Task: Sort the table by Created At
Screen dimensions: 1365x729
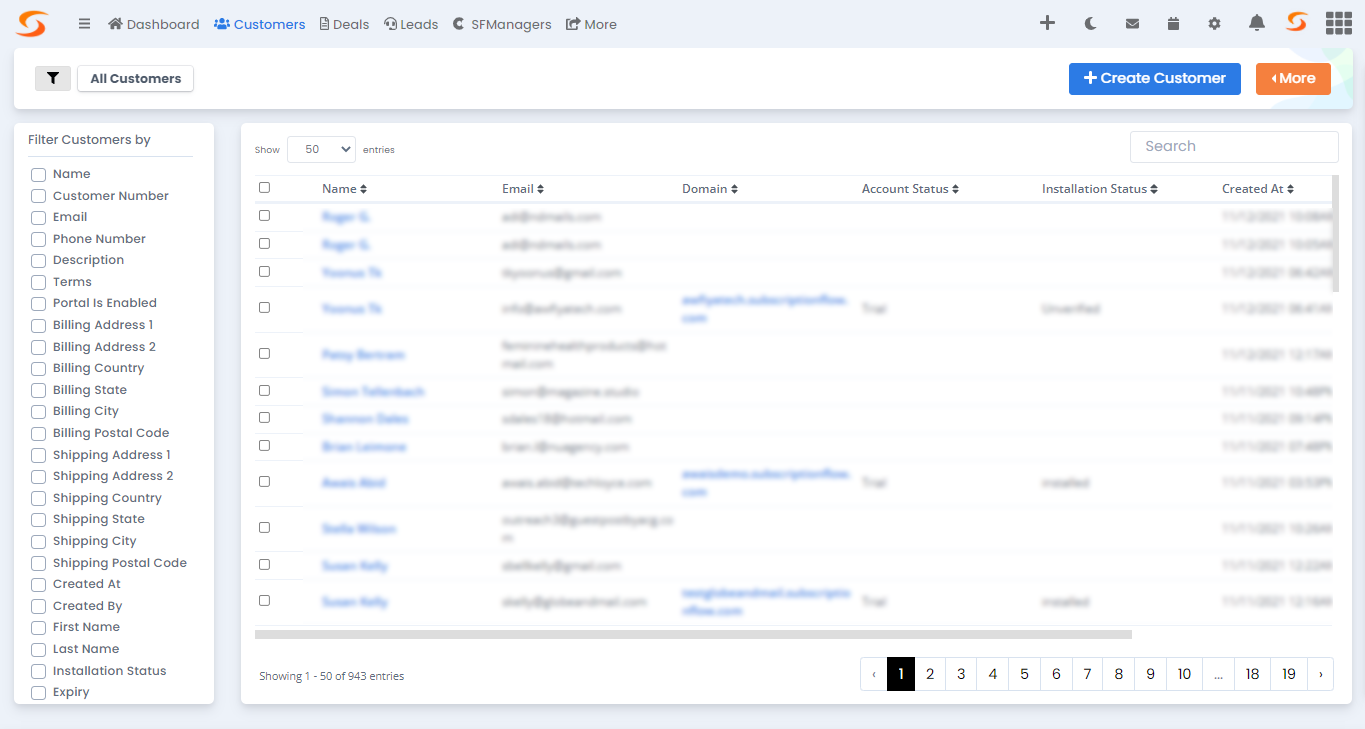Action: tap(1257, 187)
